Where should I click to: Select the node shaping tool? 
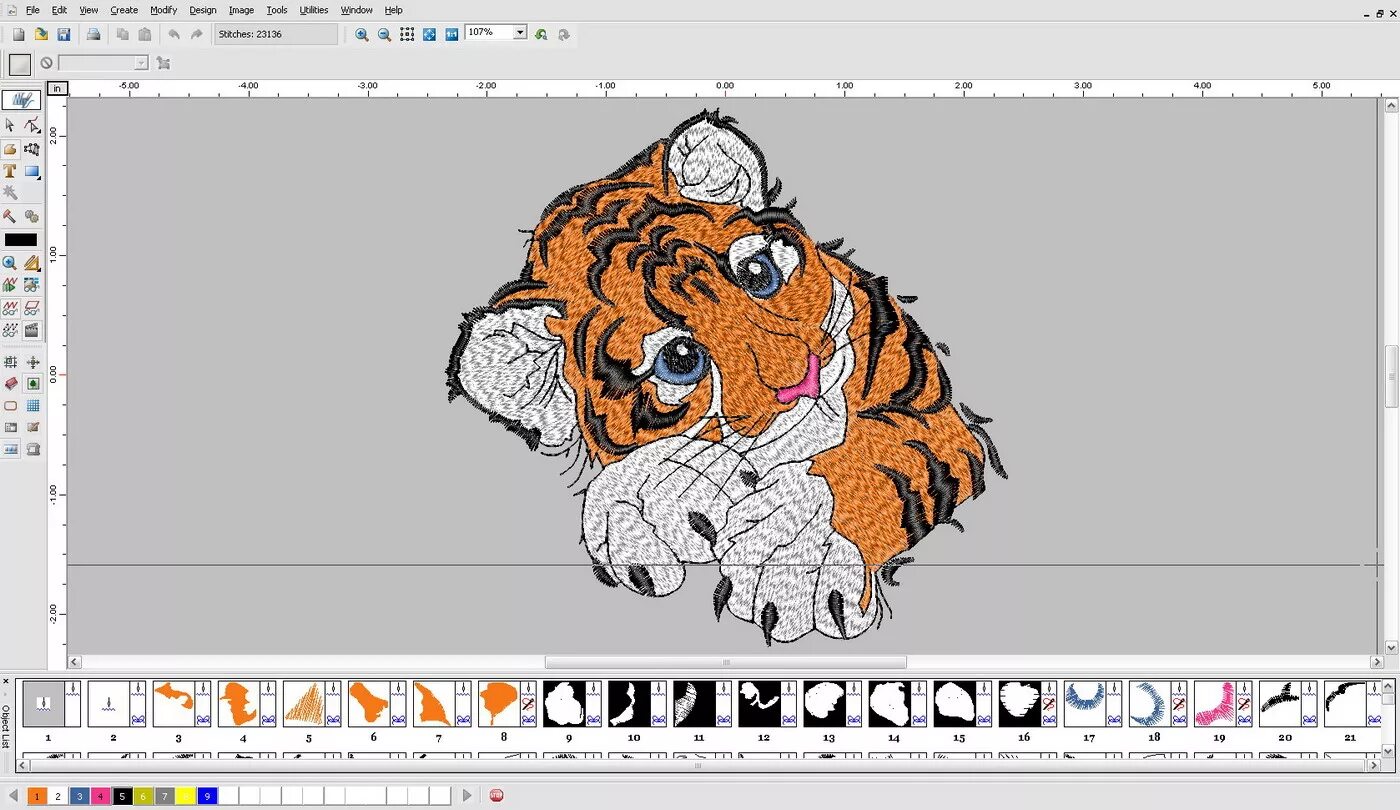32,125
